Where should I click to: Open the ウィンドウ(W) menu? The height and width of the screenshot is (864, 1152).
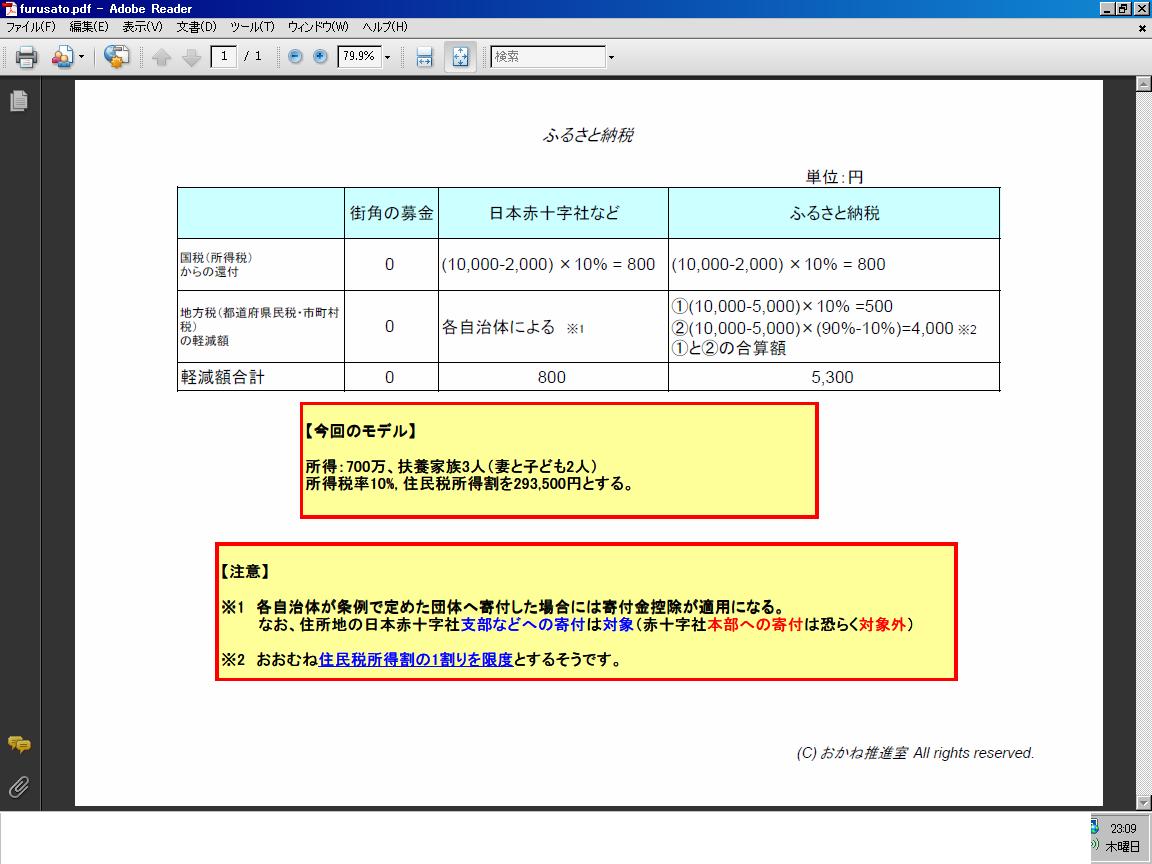(x=318, y=26)
